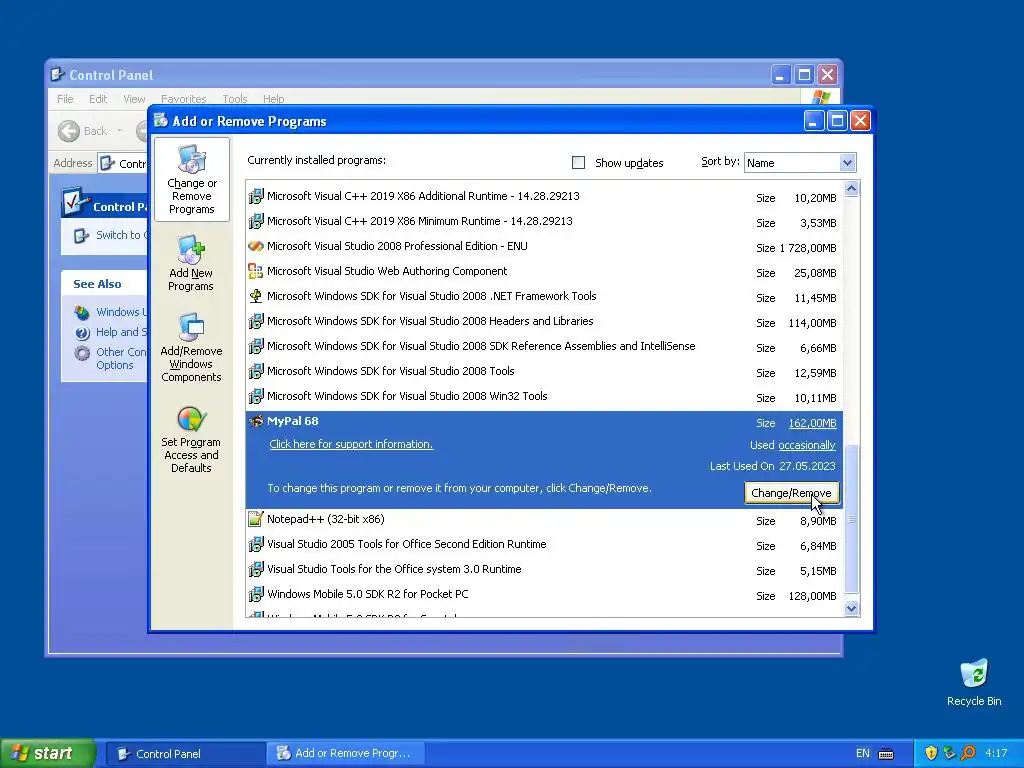
Task: Click the MyPal 68 program icon
Action: tap(256, 421)
